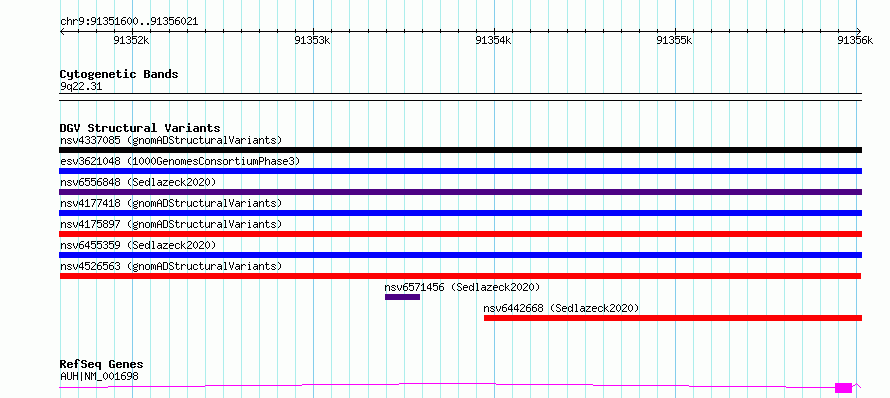
Task: Click the 91355k ruler tick label
Action: coord(675,40)
